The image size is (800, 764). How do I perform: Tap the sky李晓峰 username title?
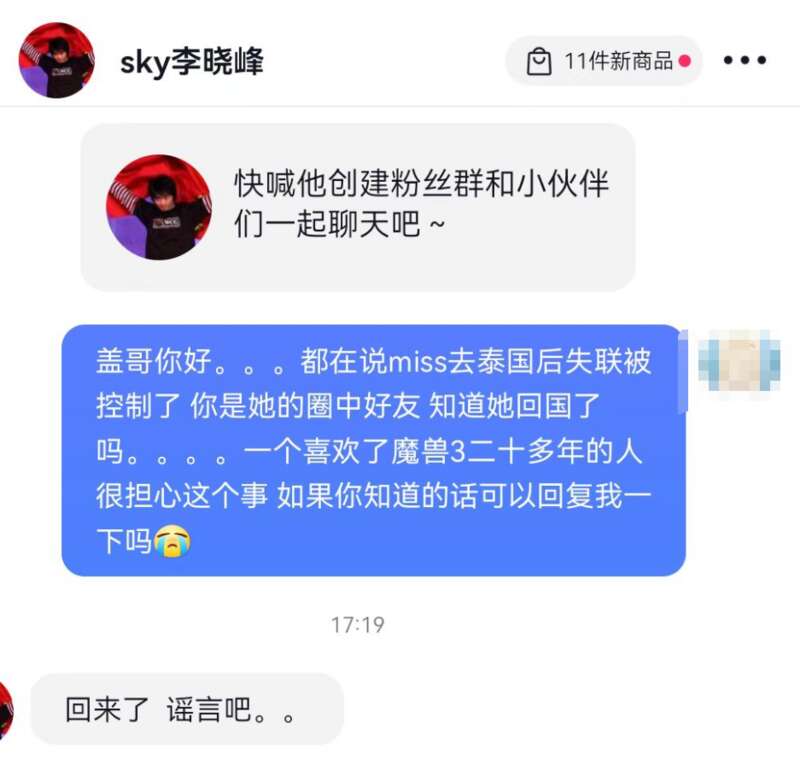click(191, 62)
